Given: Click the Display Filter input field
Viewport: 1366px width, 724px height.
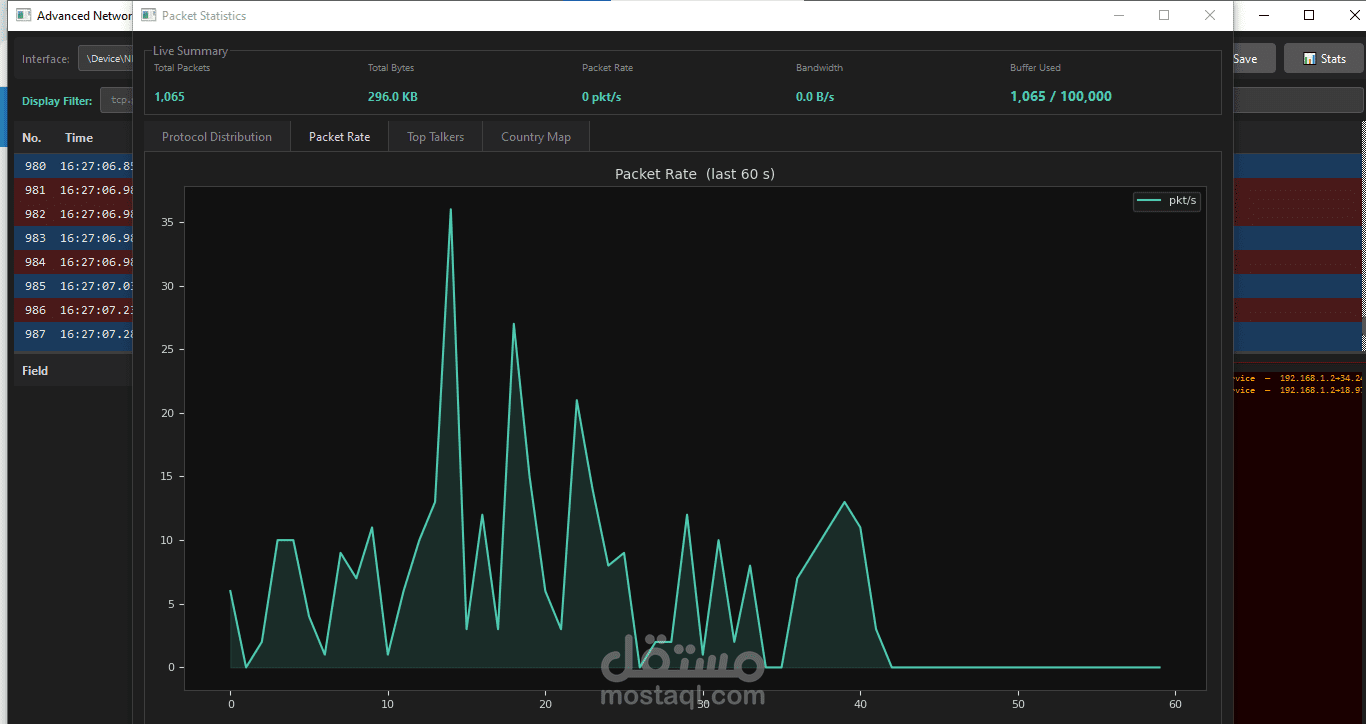Looking at the screenshot, I should [x=116, y=100].
